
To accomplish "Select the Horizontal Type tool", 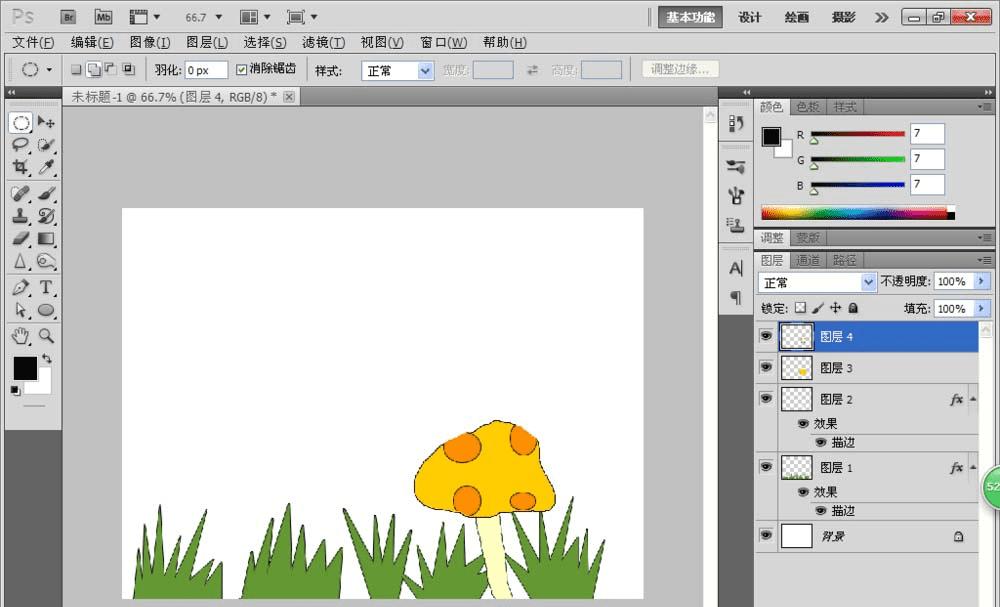I will 46,287.
